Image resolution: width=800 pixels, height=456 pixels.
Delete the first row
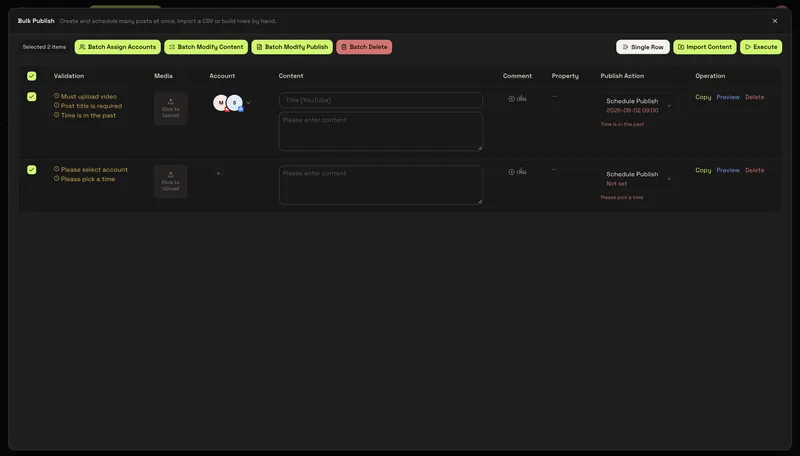[755, 97]
